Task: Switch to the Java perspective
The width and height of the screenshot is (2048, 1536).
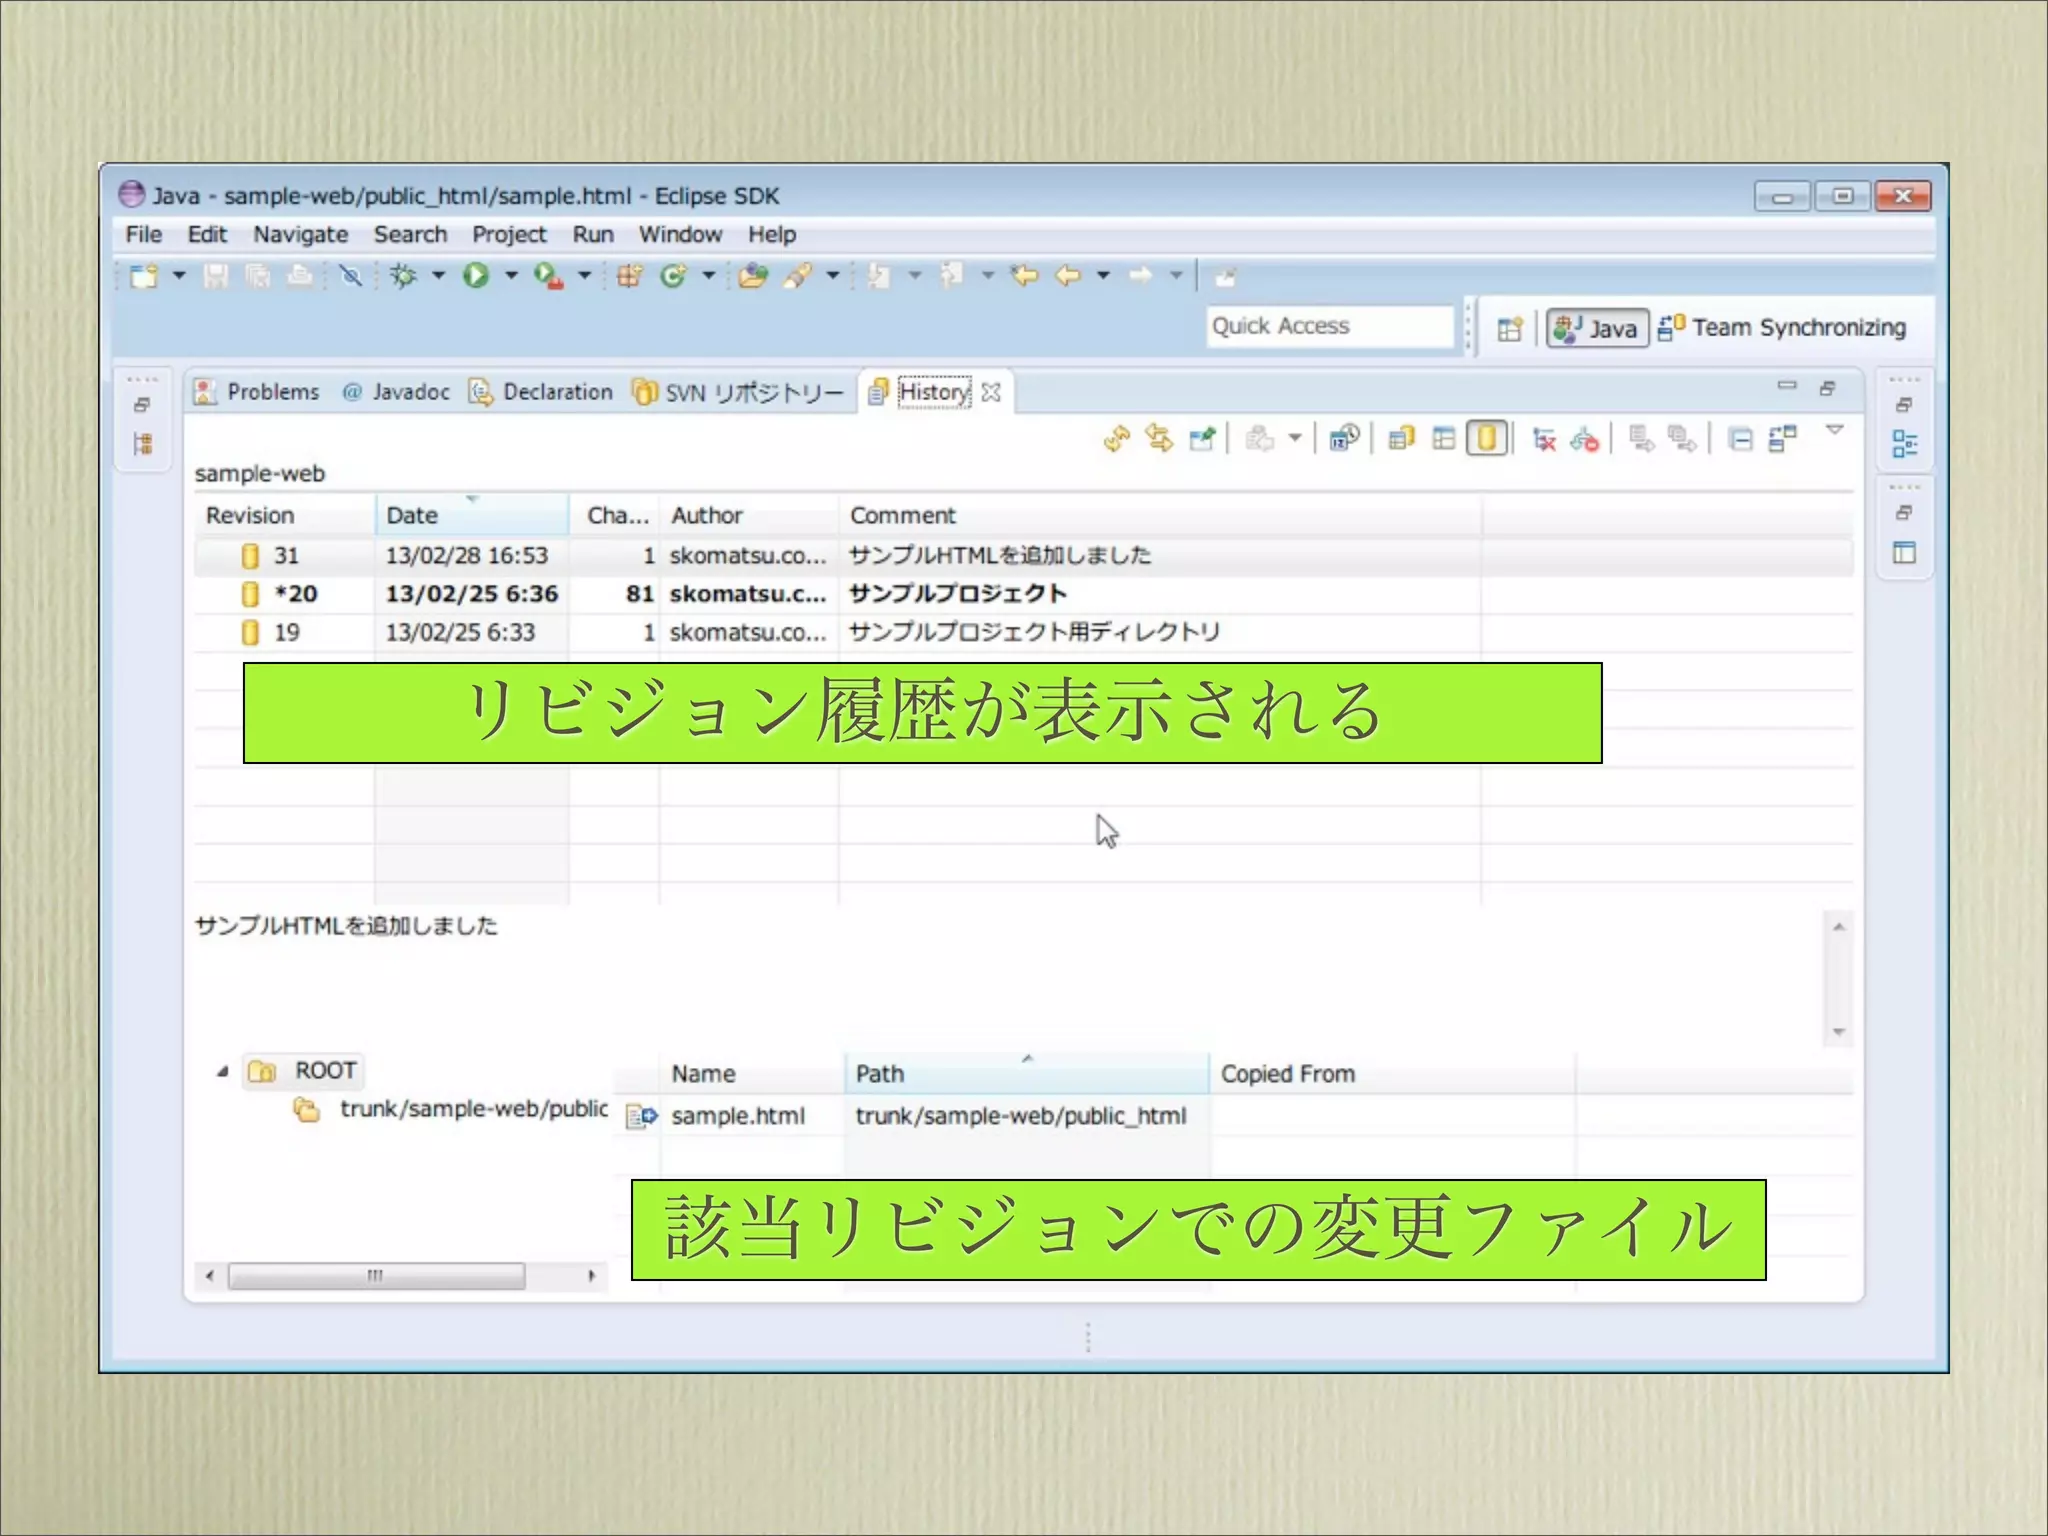Action: click(1597, 329)
